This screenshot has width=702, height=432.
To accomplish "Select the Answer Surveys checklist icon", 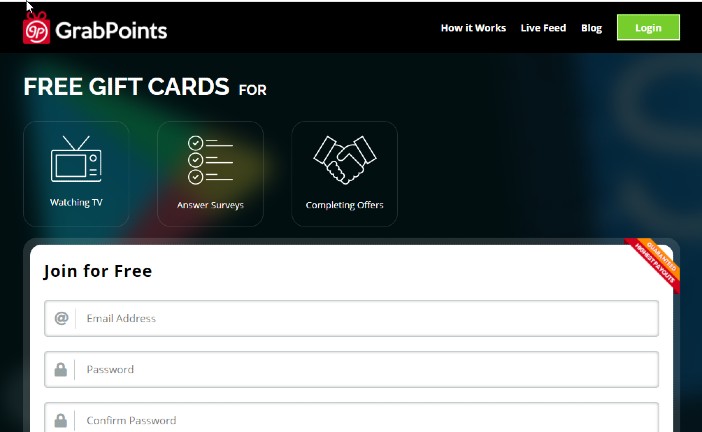I will pos(210,160).
